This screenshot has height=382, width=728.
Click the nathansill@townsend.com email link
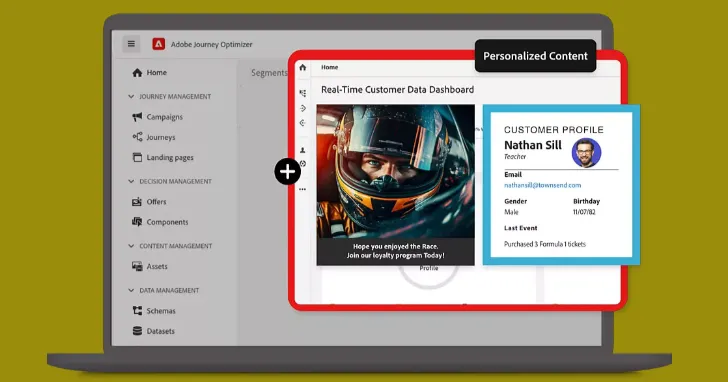point(542,185)
